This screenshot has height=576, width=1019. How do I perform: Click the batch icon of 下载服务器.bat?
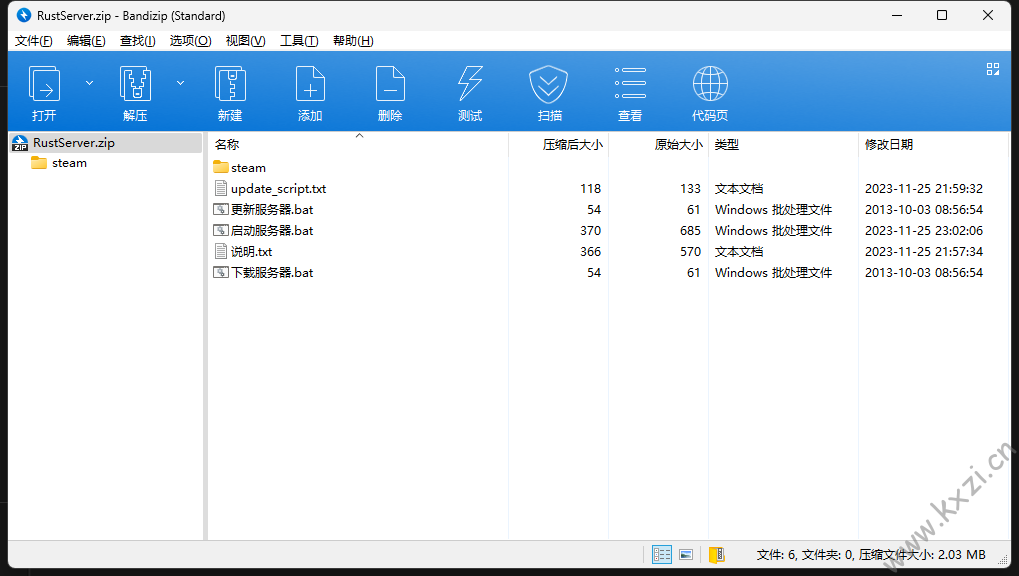click(221, 272)
